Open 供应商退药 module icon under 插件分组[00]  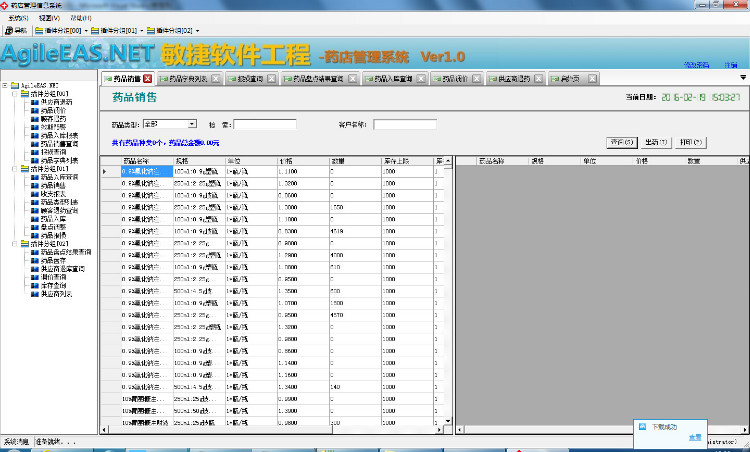click(x=34, y=102)
